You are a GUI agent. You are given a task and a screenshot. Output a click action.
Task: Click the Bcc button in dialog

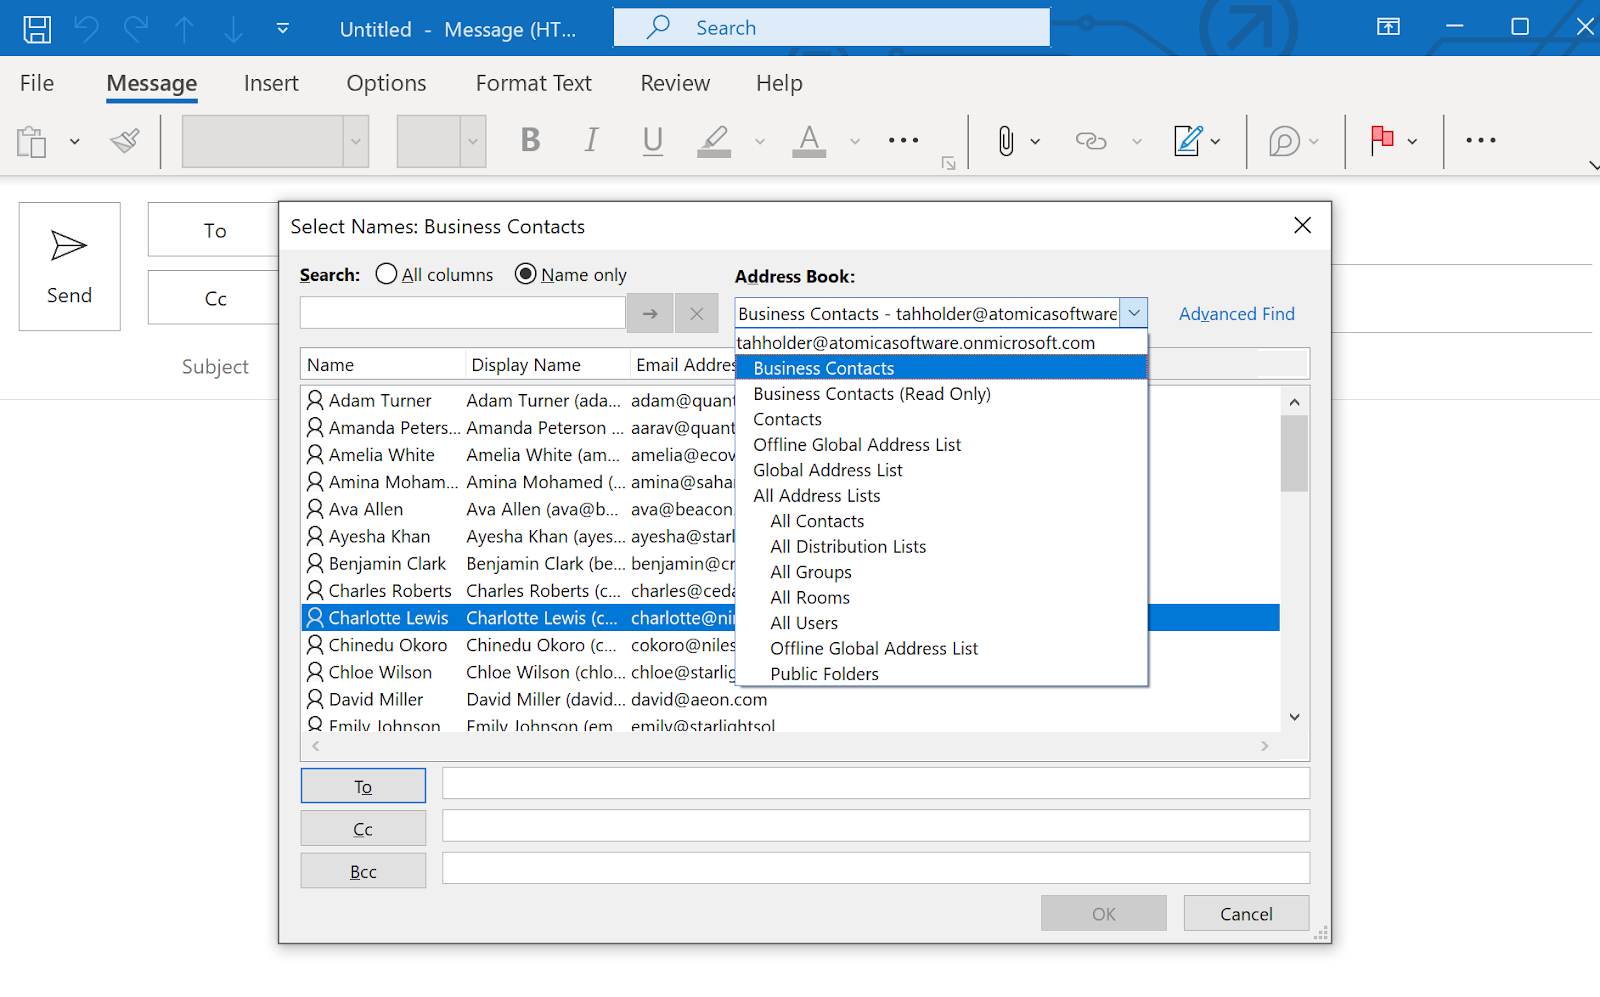(363, 871)
